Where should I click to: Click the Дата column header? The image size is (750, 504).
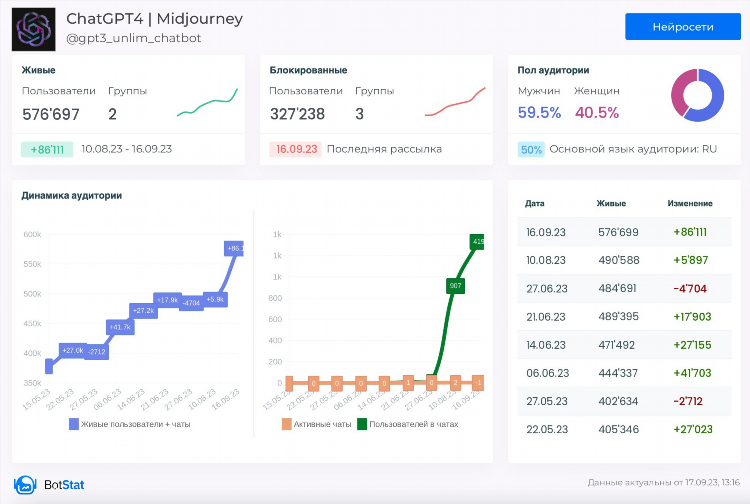click(534, 203)
